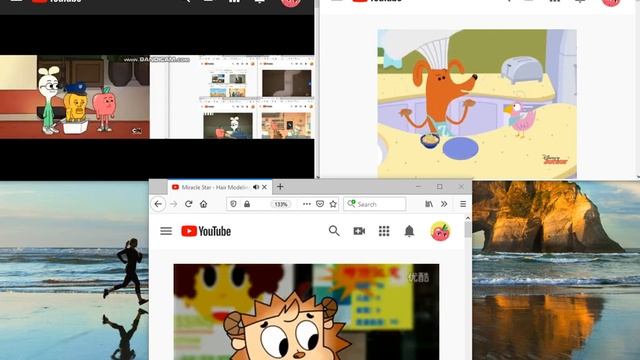The width and height of the screenshot is (640, 360).
Task: Show site security info via the lock icon
Action: [x=247, y=204]
